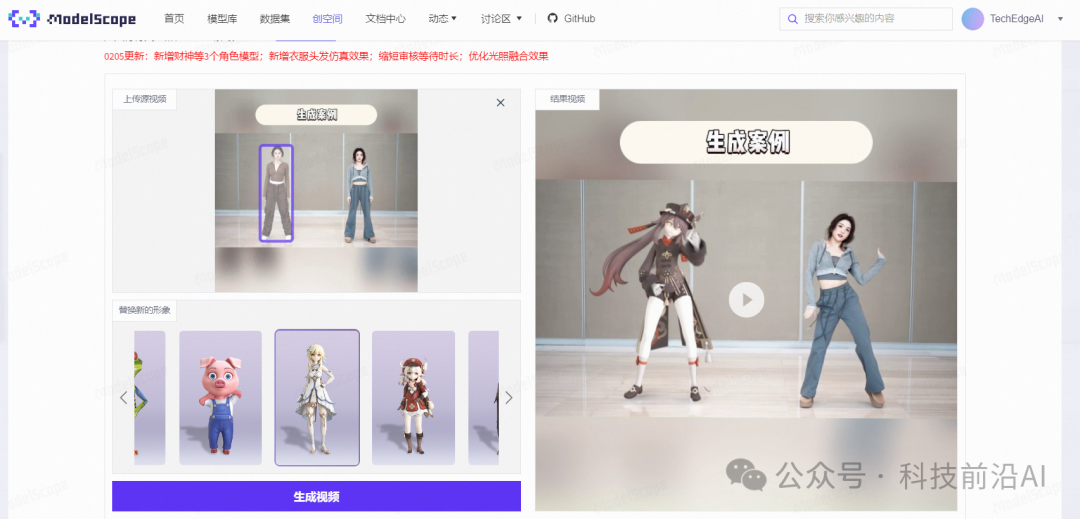The height and width of the screenshot is (519, 1080).
Task: Click the red 0205更新 notice text
Action: (x=326, y=57)
